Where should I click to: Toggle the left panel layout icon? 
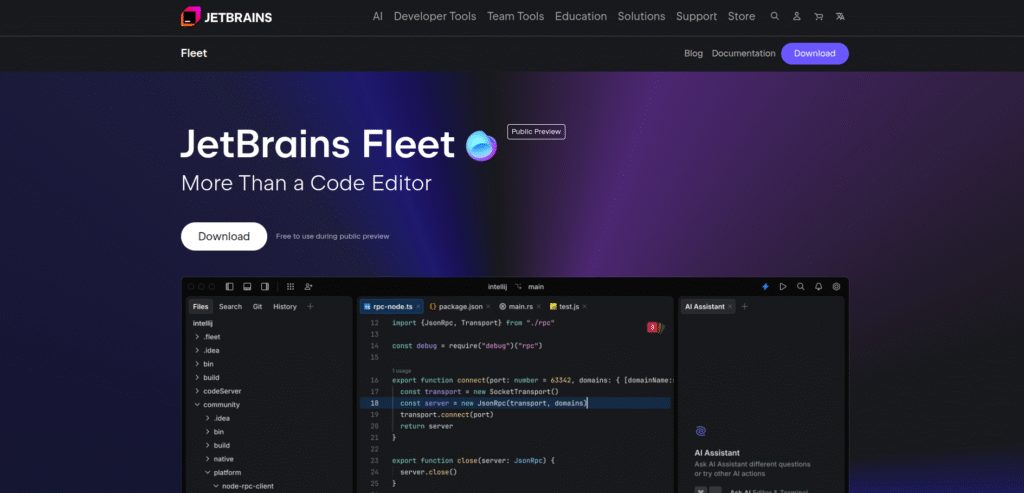tap(229, 287)
